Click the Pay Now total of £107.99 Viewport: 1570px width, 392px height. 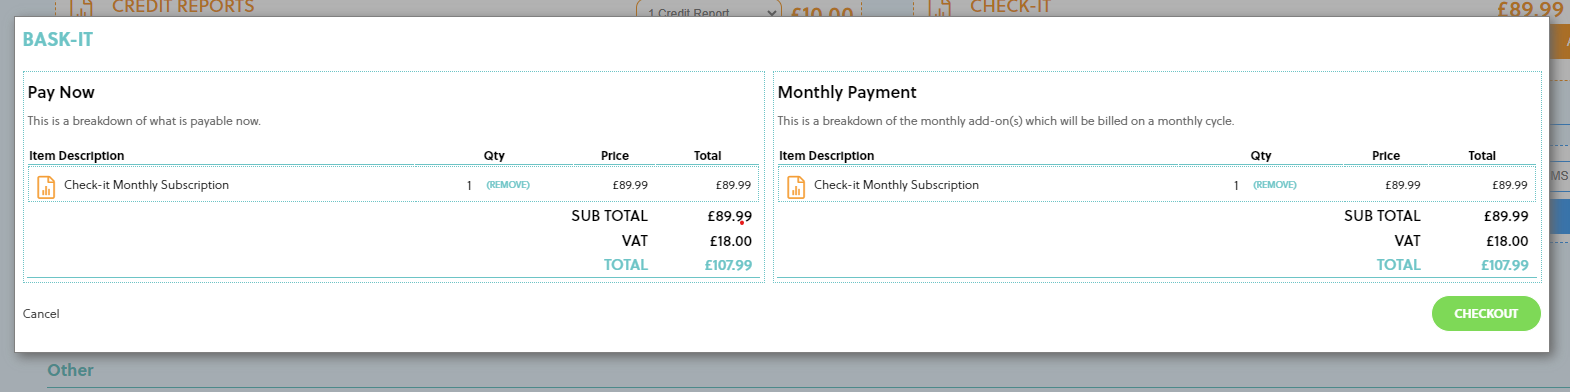[x=728, y=265]
